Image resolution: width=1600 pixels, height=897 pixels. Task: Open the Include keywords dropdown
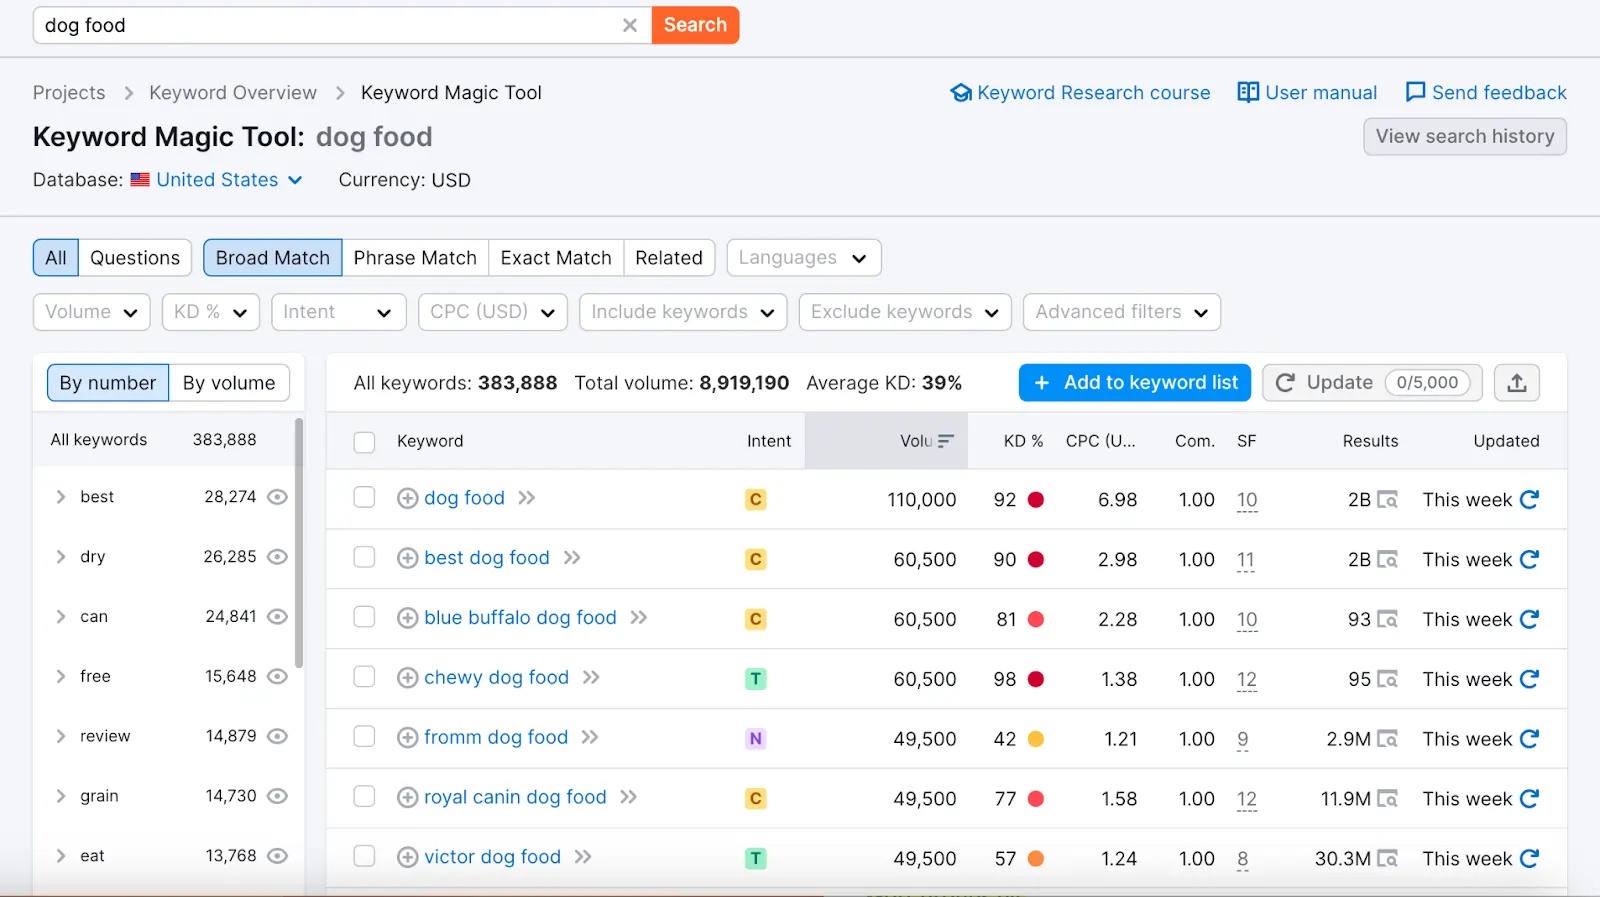point(683,312)
